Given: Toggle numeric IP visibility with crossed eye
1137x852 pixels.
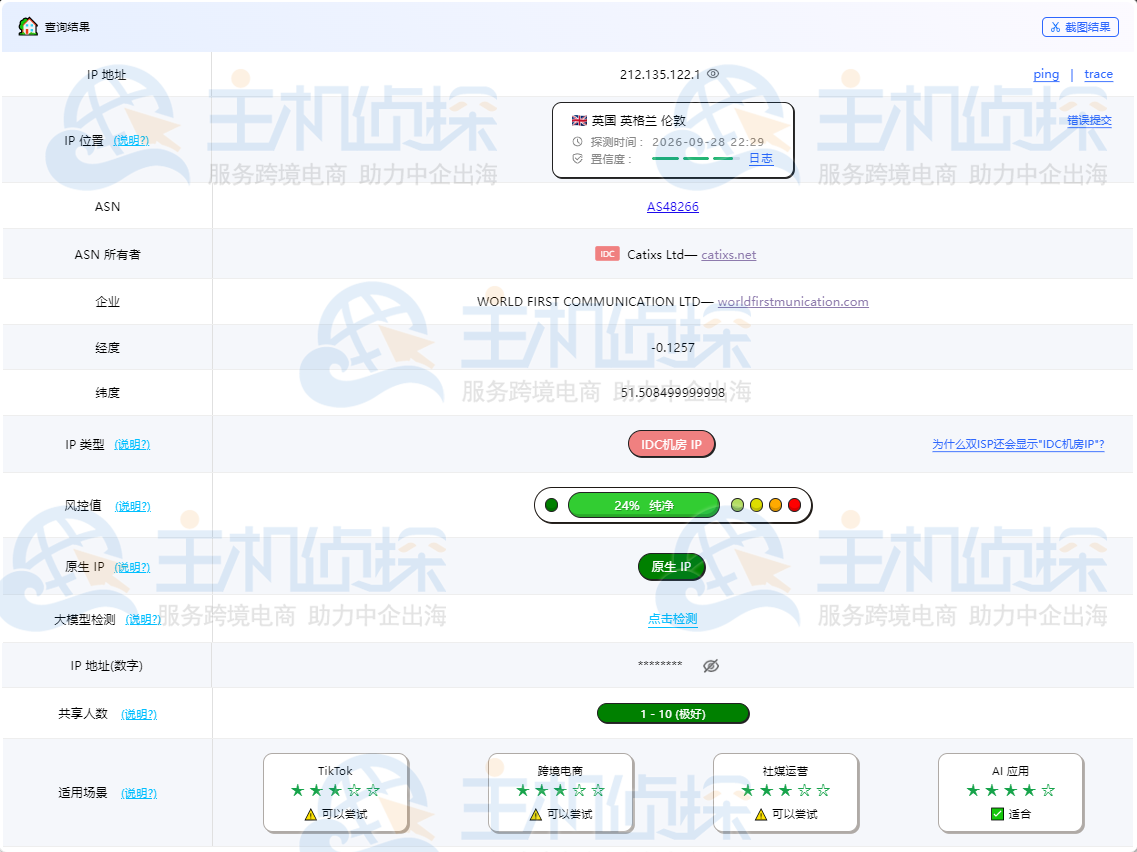Looking at the screenshot, I should [x=711, y=666].
